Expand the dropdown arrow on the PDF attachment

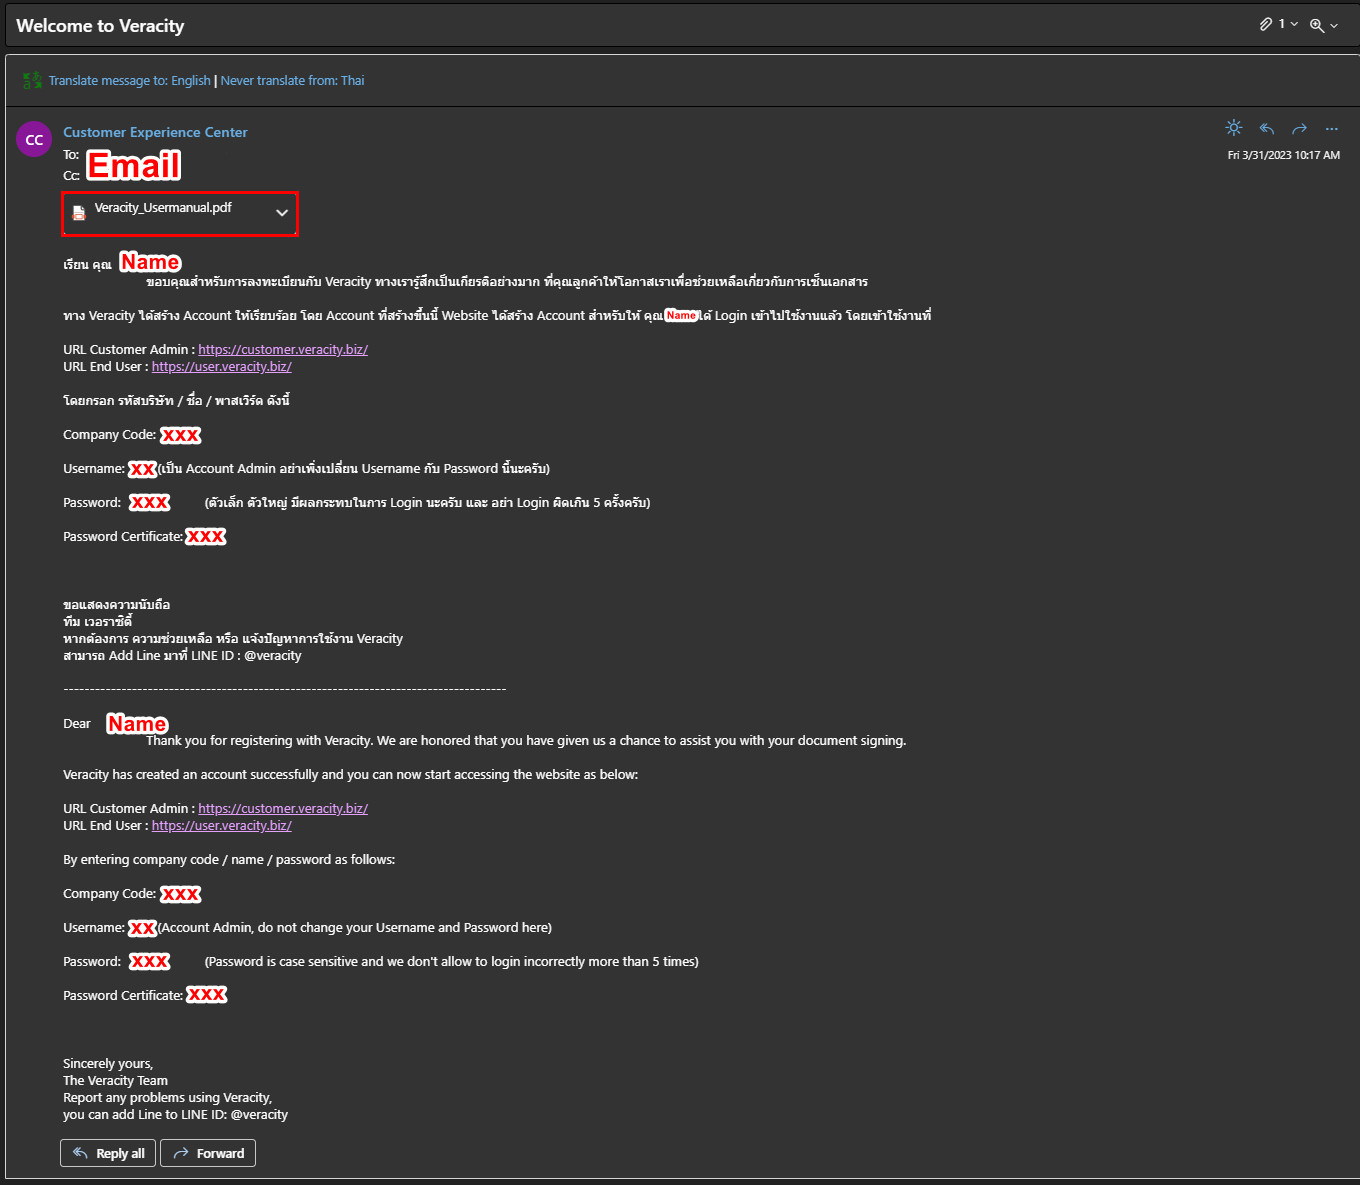pyautogui.click(x=282, y=213)
